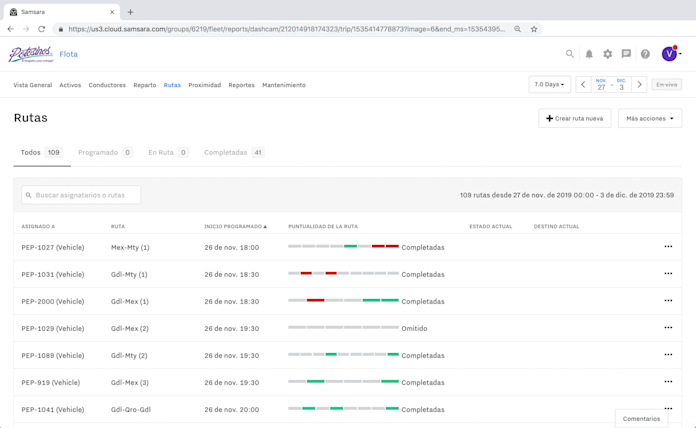Screen dimensions: 696x428
Task: Open the Gdl-Mex (3) route
Action: pyautogui.click(x=130, y=383)
